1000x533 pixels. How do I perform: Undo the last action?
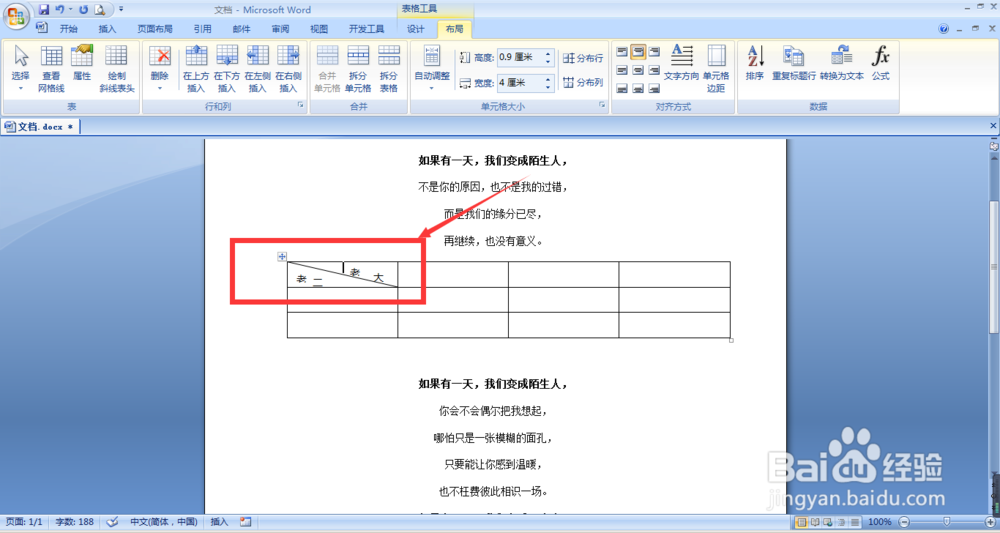pyautogui.click(x=59, y=10)
